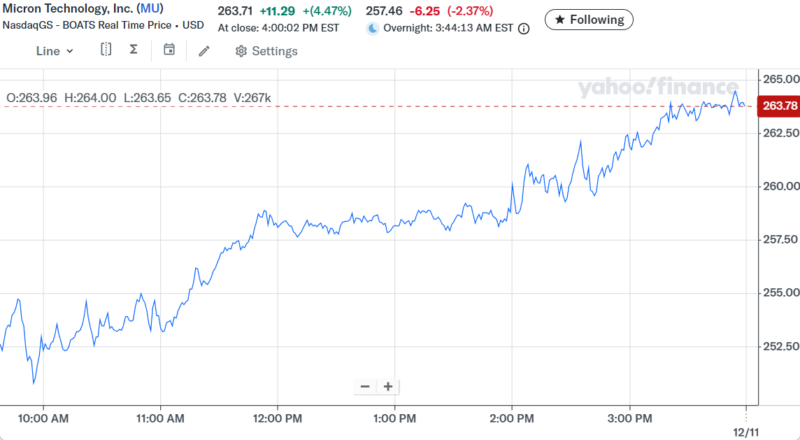Image resolution: width=800 pixels, height=440 pixels.
Task: Open the events calendar icon
Action: coord(169,50)
